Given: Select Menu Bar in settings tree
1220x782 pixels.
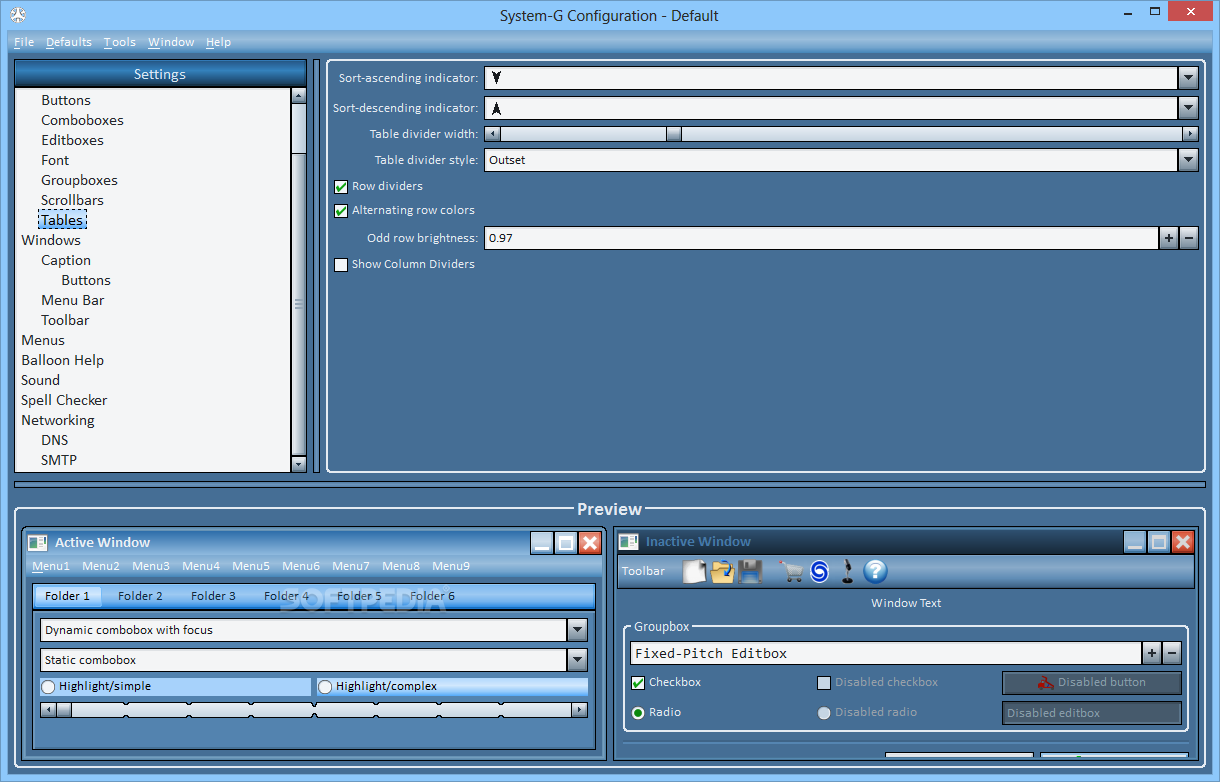Looking at the screenshot, I should coord(72,300).
